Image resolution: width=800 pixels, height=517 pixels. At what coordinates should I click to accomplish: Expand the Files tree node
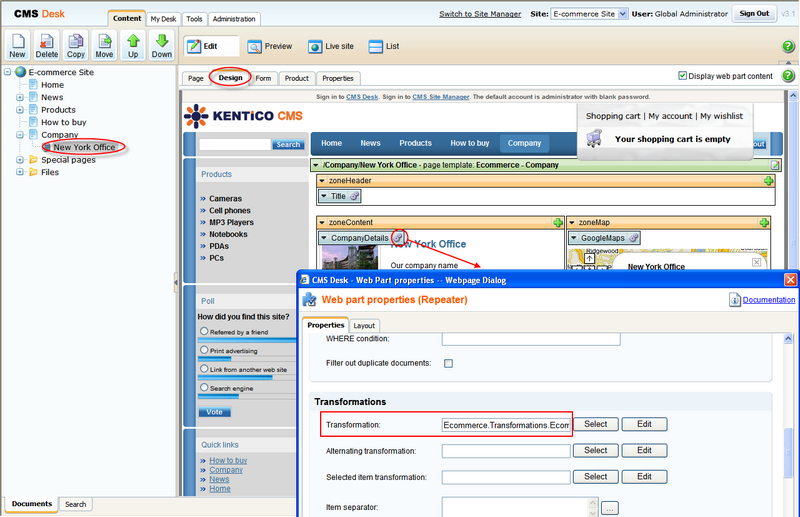tap(20, 172)
